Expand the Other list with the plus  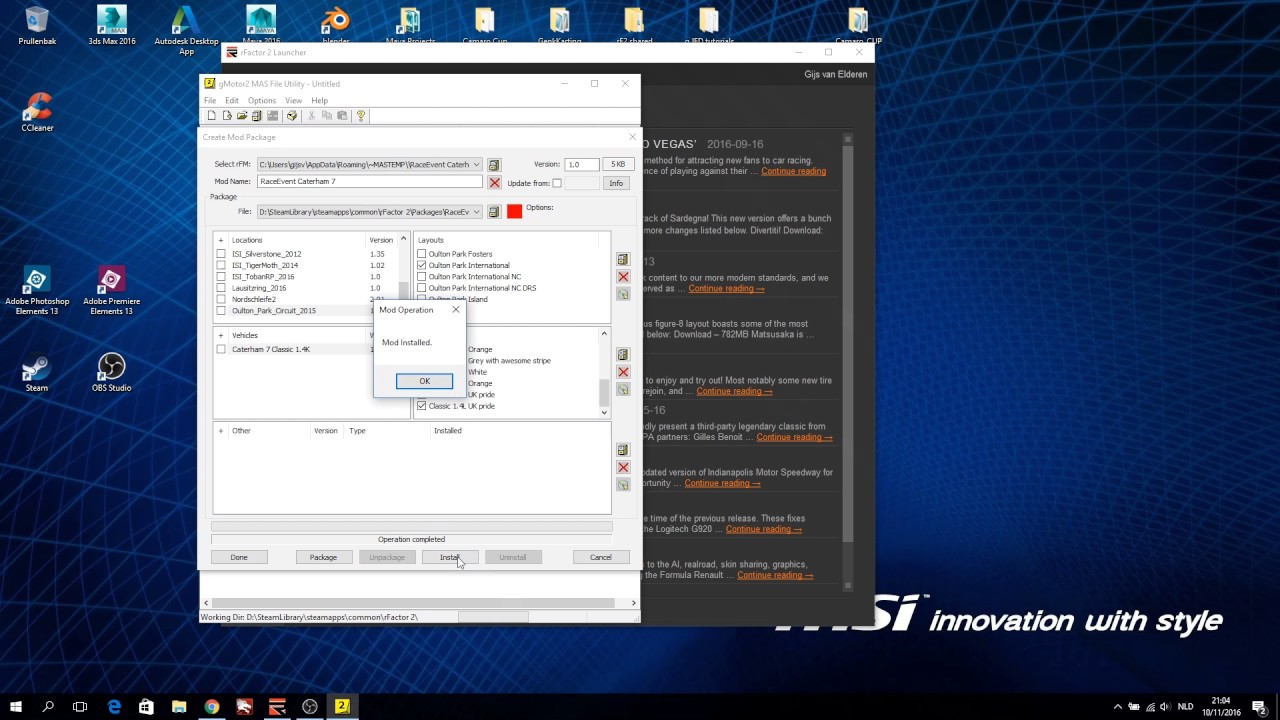click(x=221, y=431)
